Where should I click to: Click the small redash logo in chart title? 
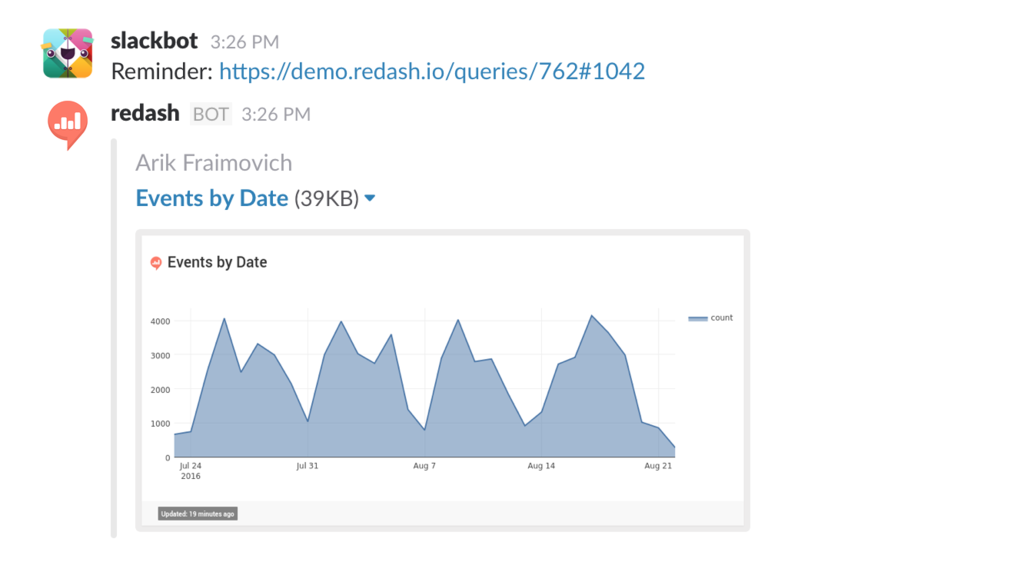(x=156, y=262)
